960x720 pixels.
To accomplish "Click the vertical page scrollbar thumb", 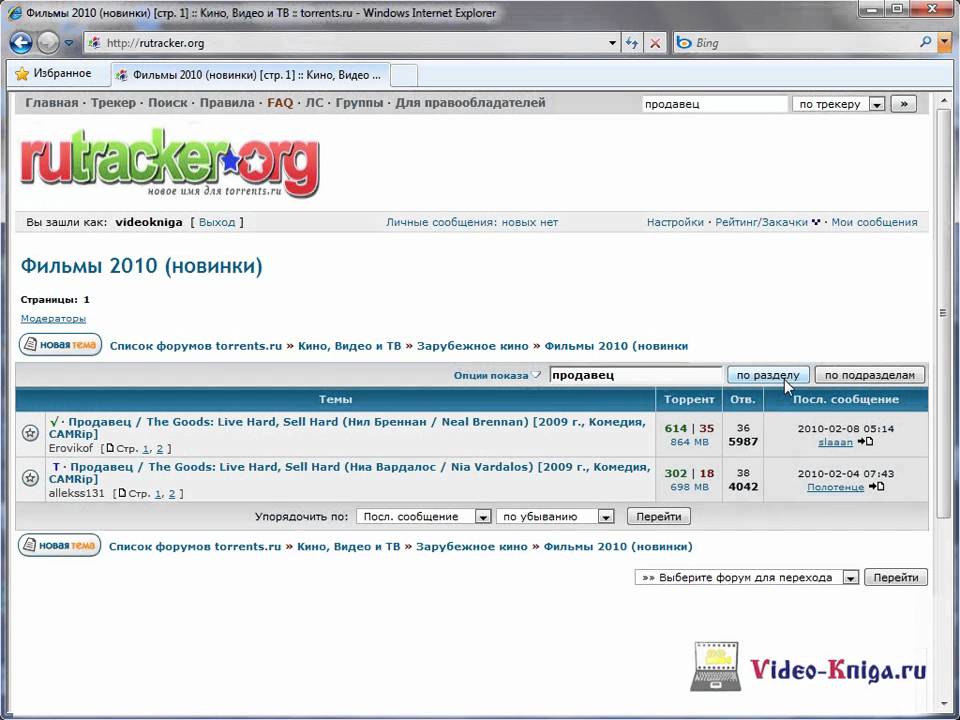I will pos(943,312).
